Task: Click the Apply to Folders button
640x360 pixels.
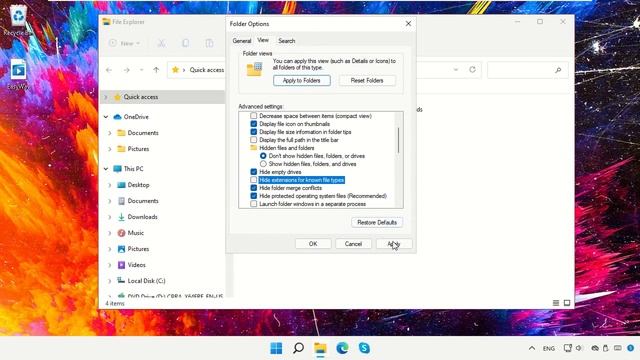Action: click(302, 80)
